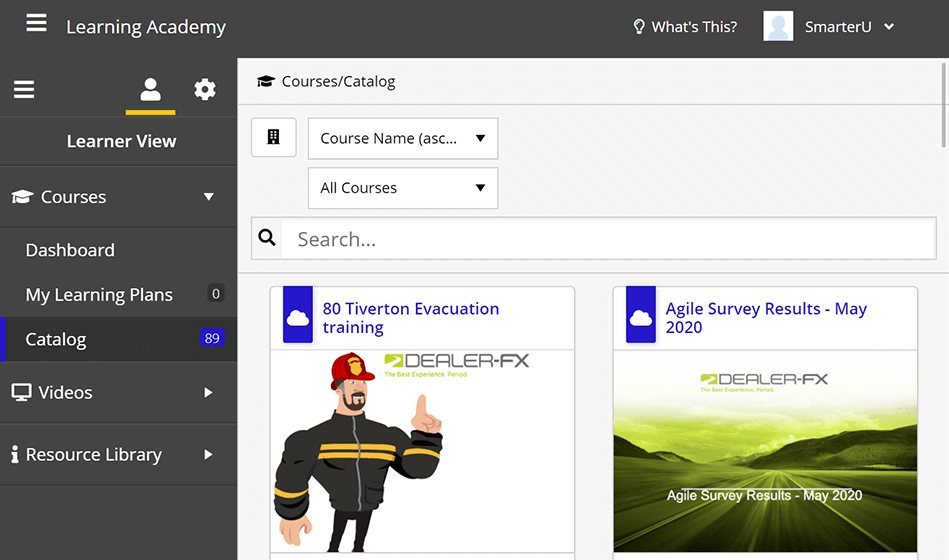
Task: Click the Resource Library menu label
Action: [94, 454]
